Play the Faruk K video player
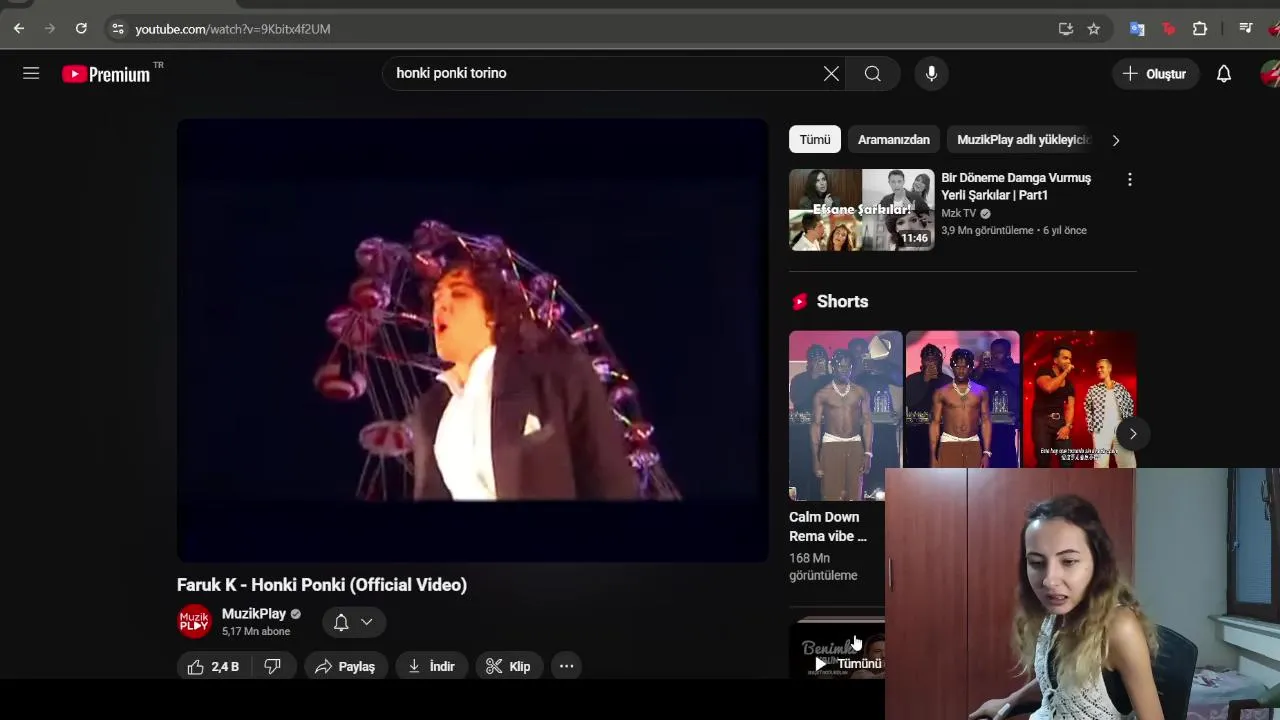This screenshot has height=720, width=1280. 473,340
